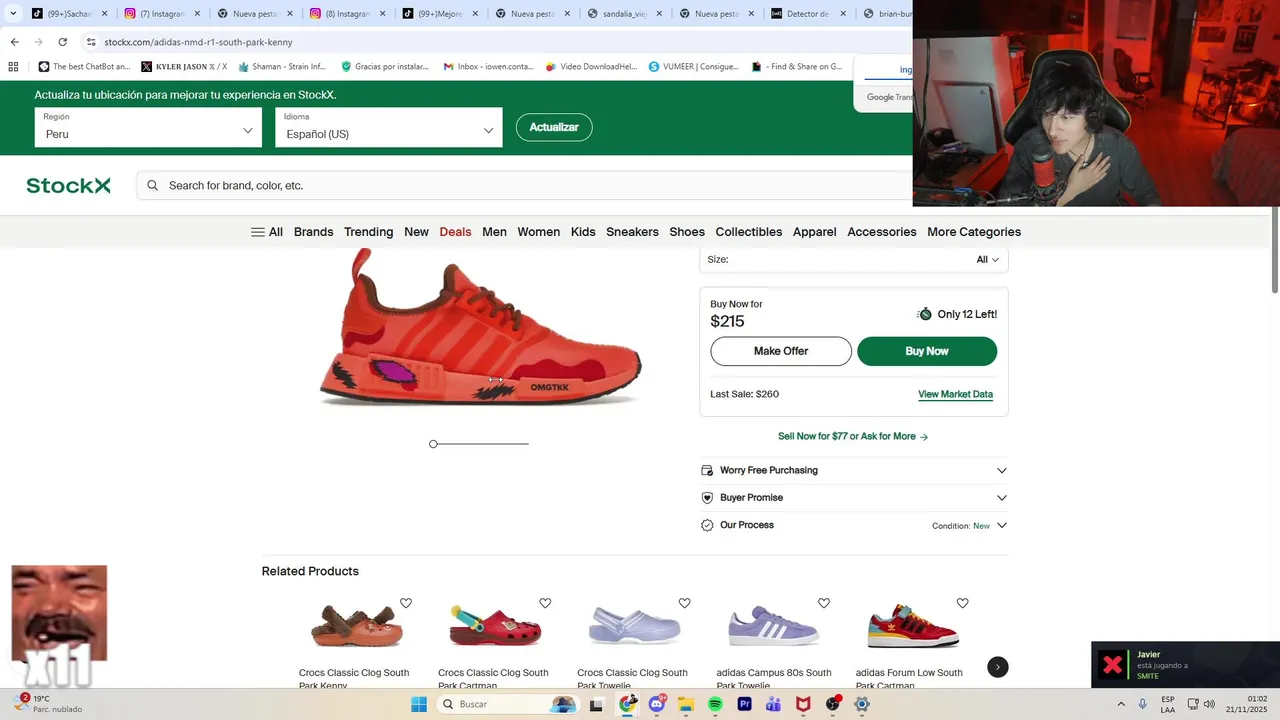Viewport: 1280px width, 720px height.
Task: Click the Actualizar button
Action: click(554, 127)
